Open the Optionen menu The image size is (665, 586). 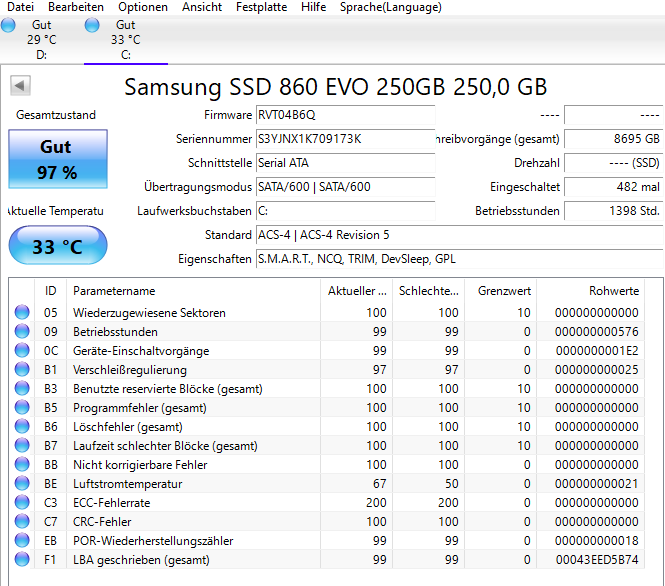click(x=143, y=7)
